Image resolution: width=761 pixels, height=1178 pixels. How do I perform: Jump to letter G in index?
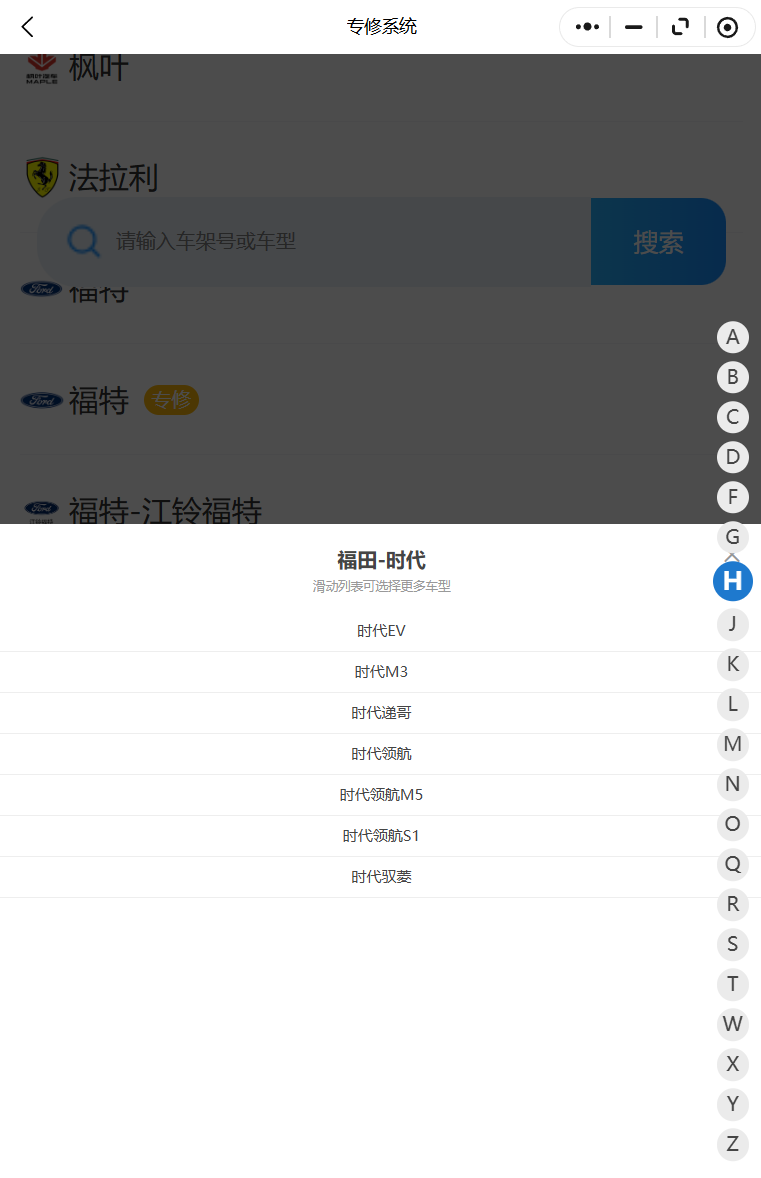[x=732, y=536]
